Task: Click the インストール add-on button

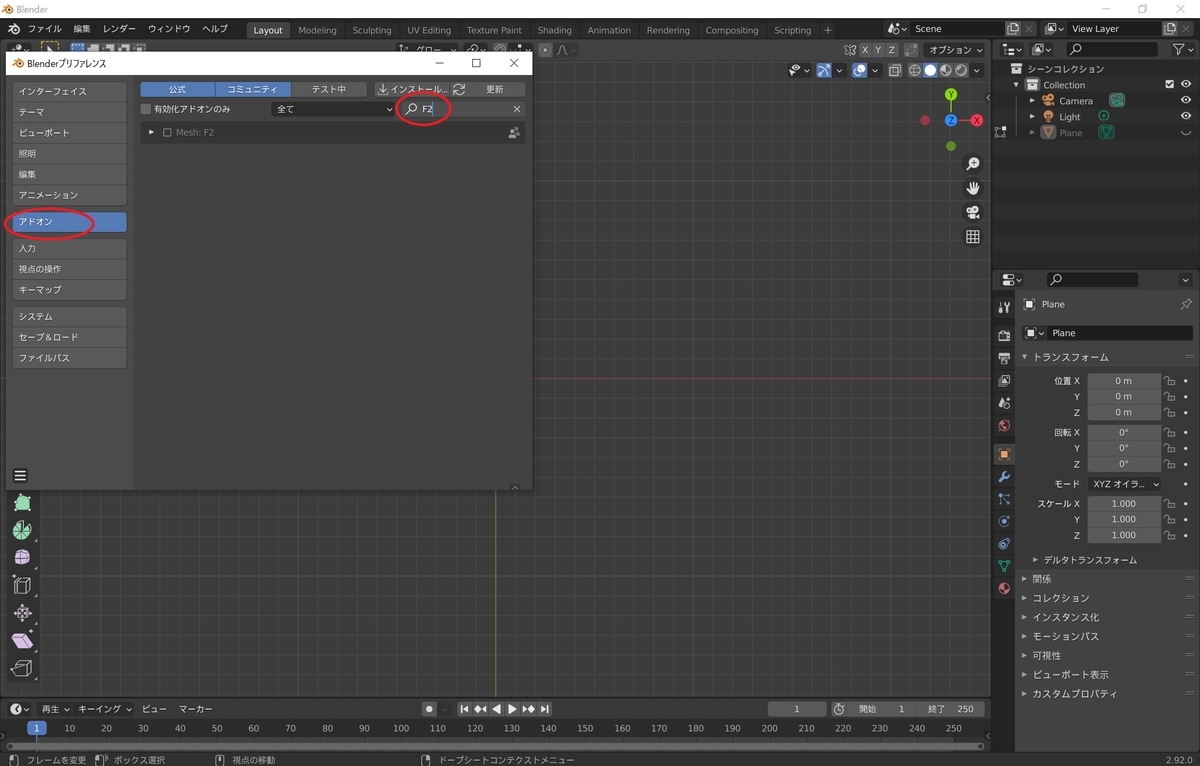Action: coord(413,89)
